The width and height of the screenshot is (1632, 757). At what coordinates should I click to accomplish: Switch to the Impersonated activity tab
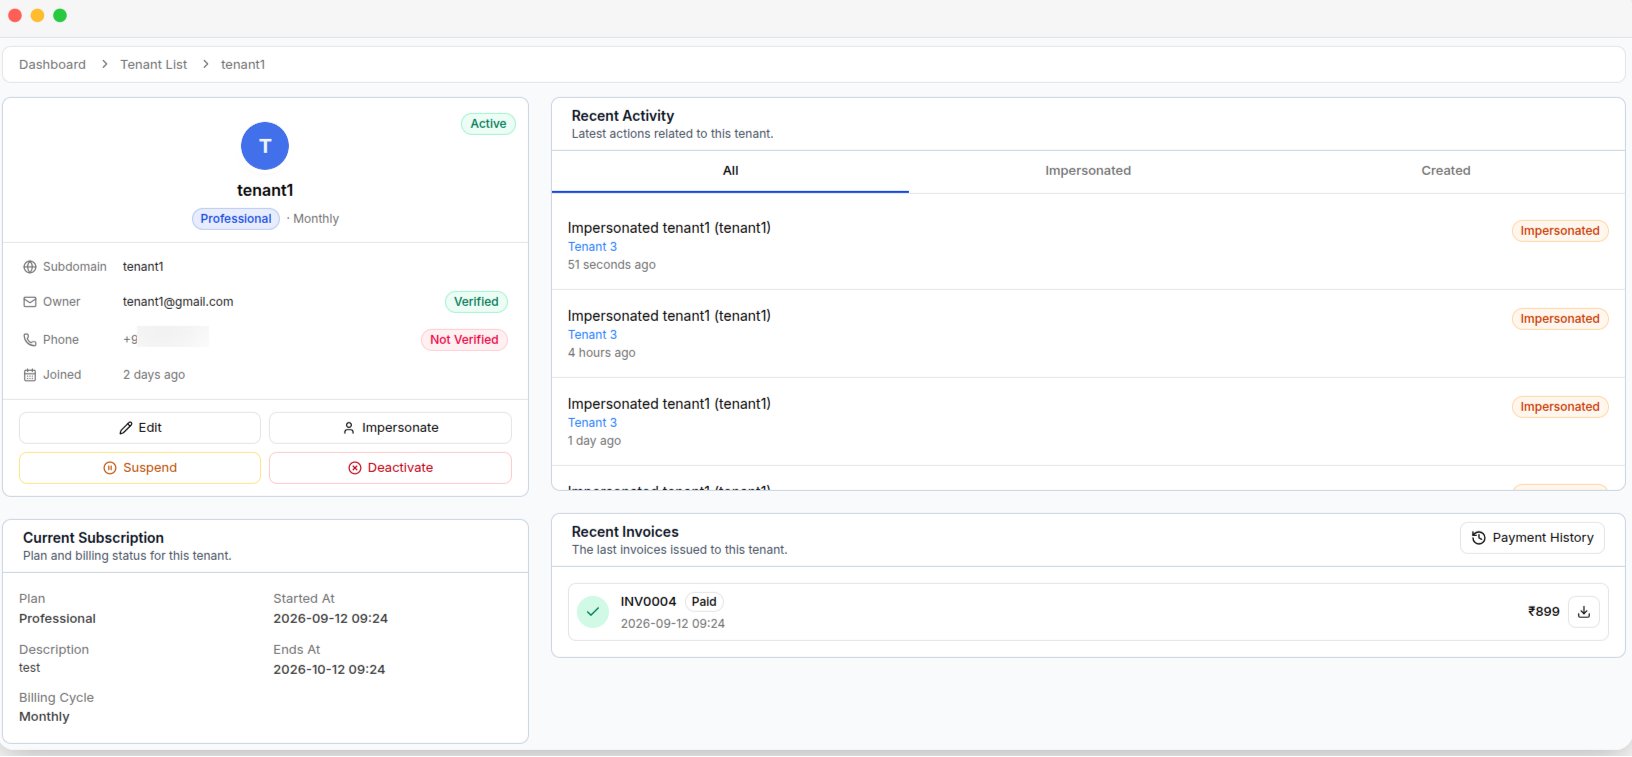coord(1088,171)
